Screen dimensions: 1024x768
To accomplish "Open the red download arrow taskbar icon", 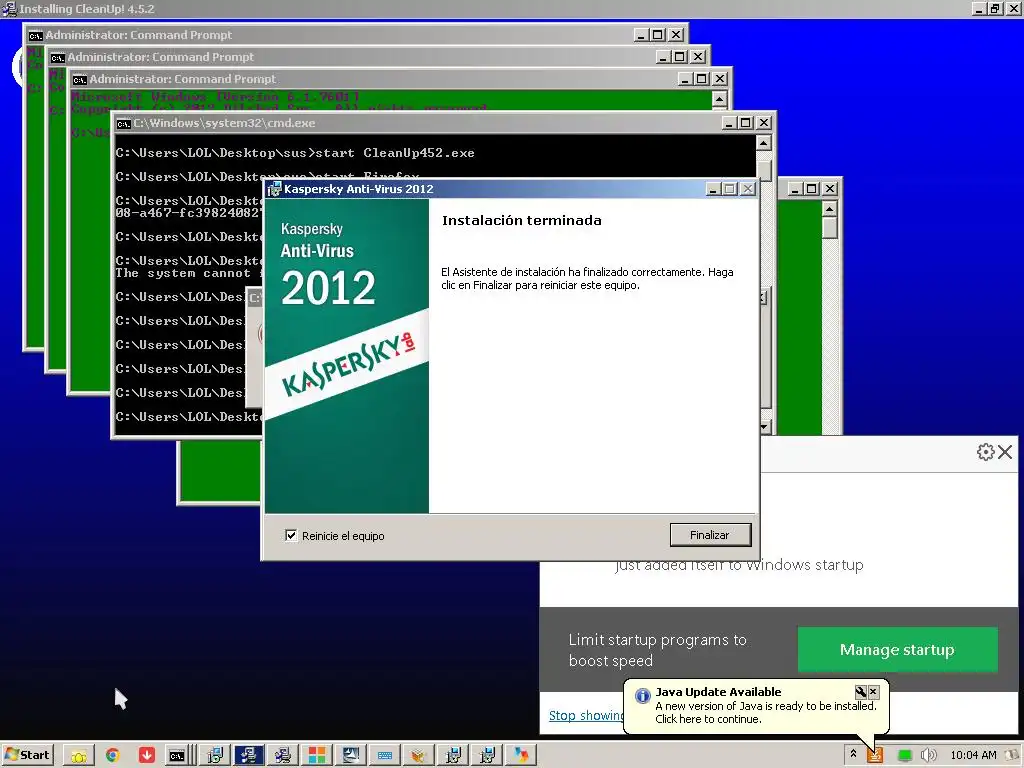I will coord(147,756).
